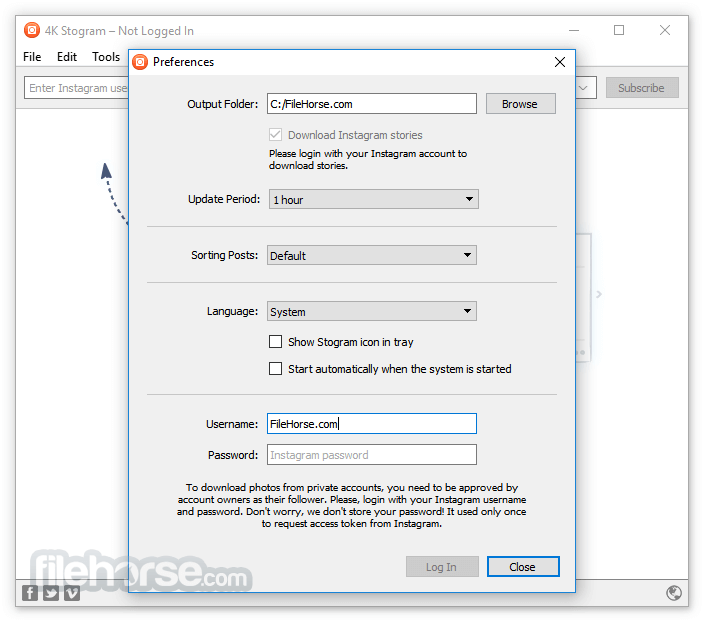Toggle Download Instagram stories checkbox
Viewport: 705px width, 622px height.
pos(275,134)
